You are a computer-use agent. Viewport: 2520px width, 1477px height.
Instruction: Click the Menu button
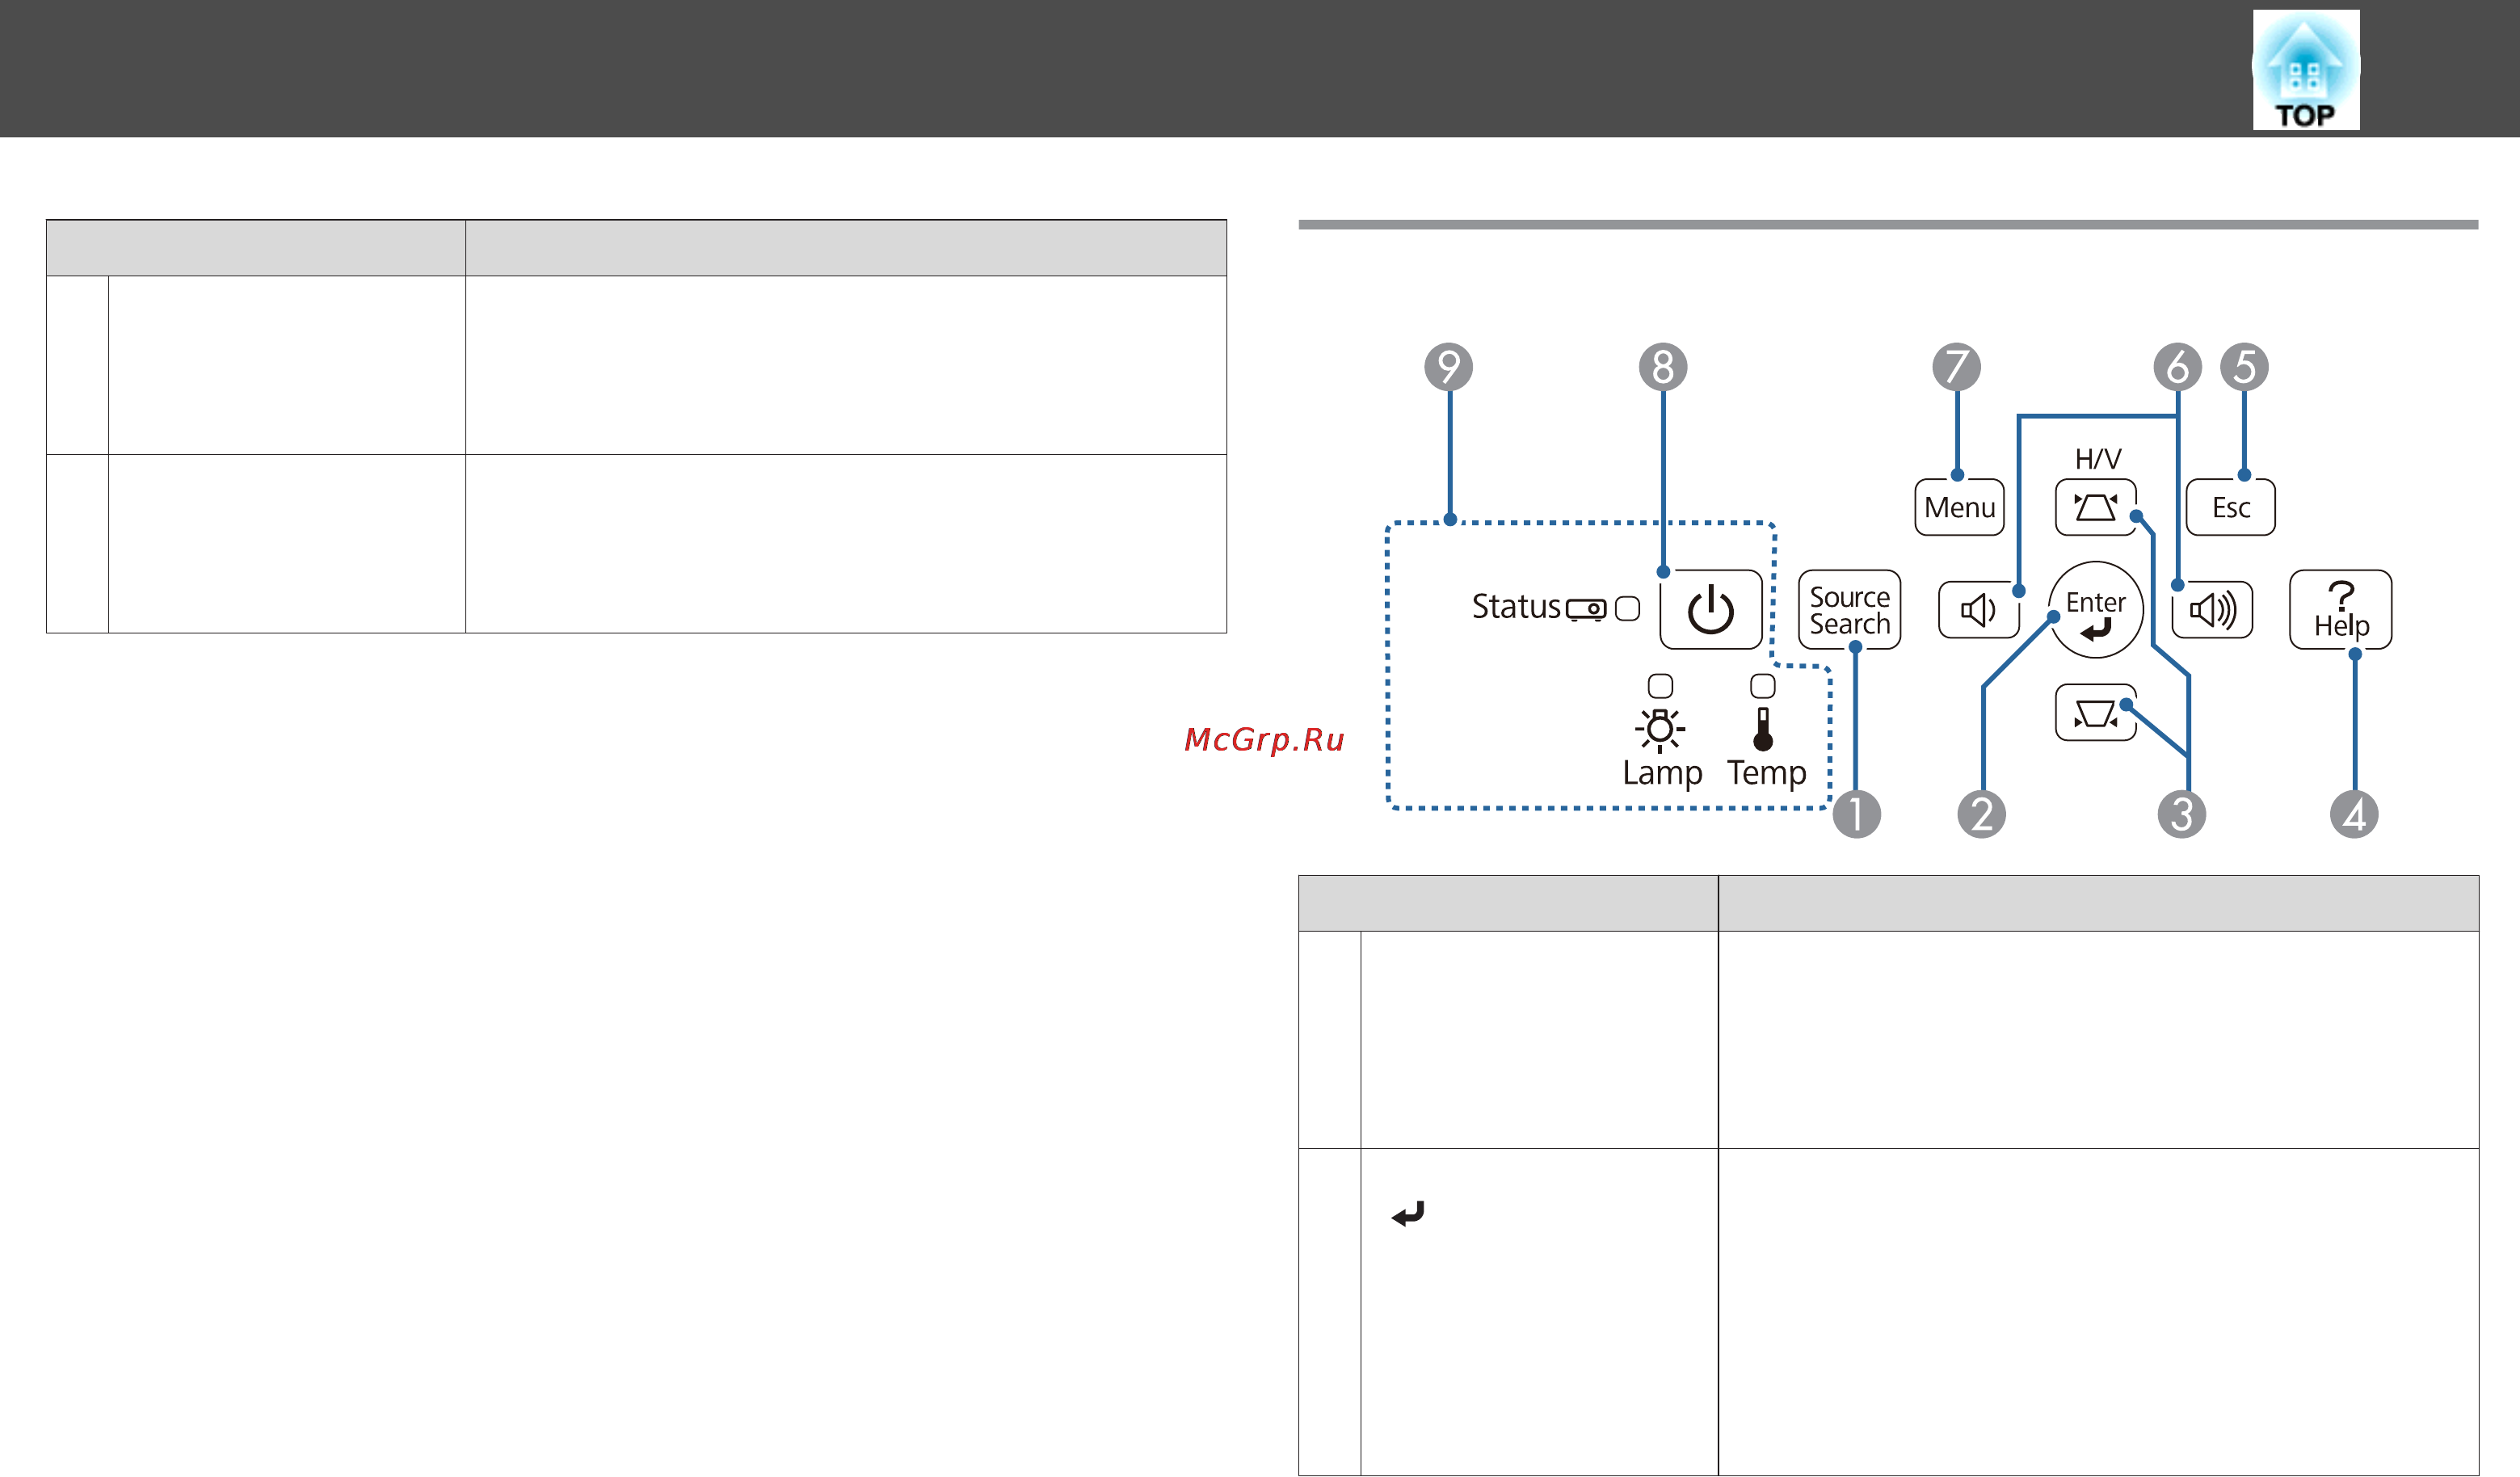tap(1959, 507)
